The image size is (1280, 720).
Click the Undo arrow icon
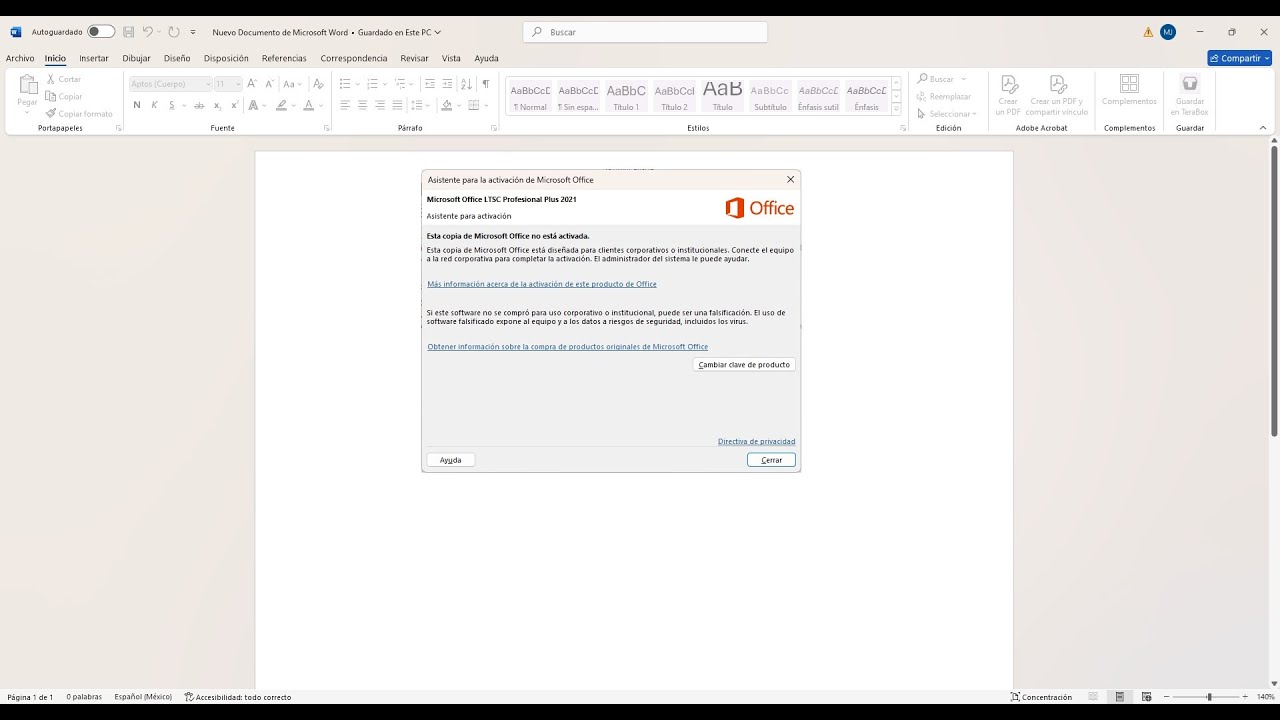pos(148,32)
